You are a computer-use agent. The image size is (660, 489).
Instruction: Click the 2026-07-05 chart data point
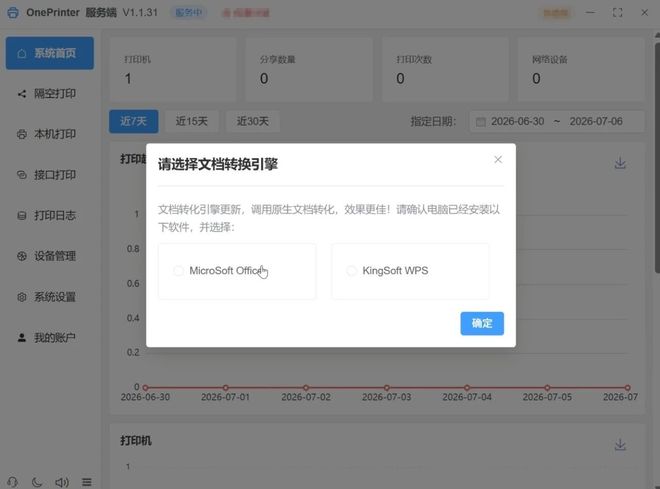pyautogui.click(x=547, y=388)
